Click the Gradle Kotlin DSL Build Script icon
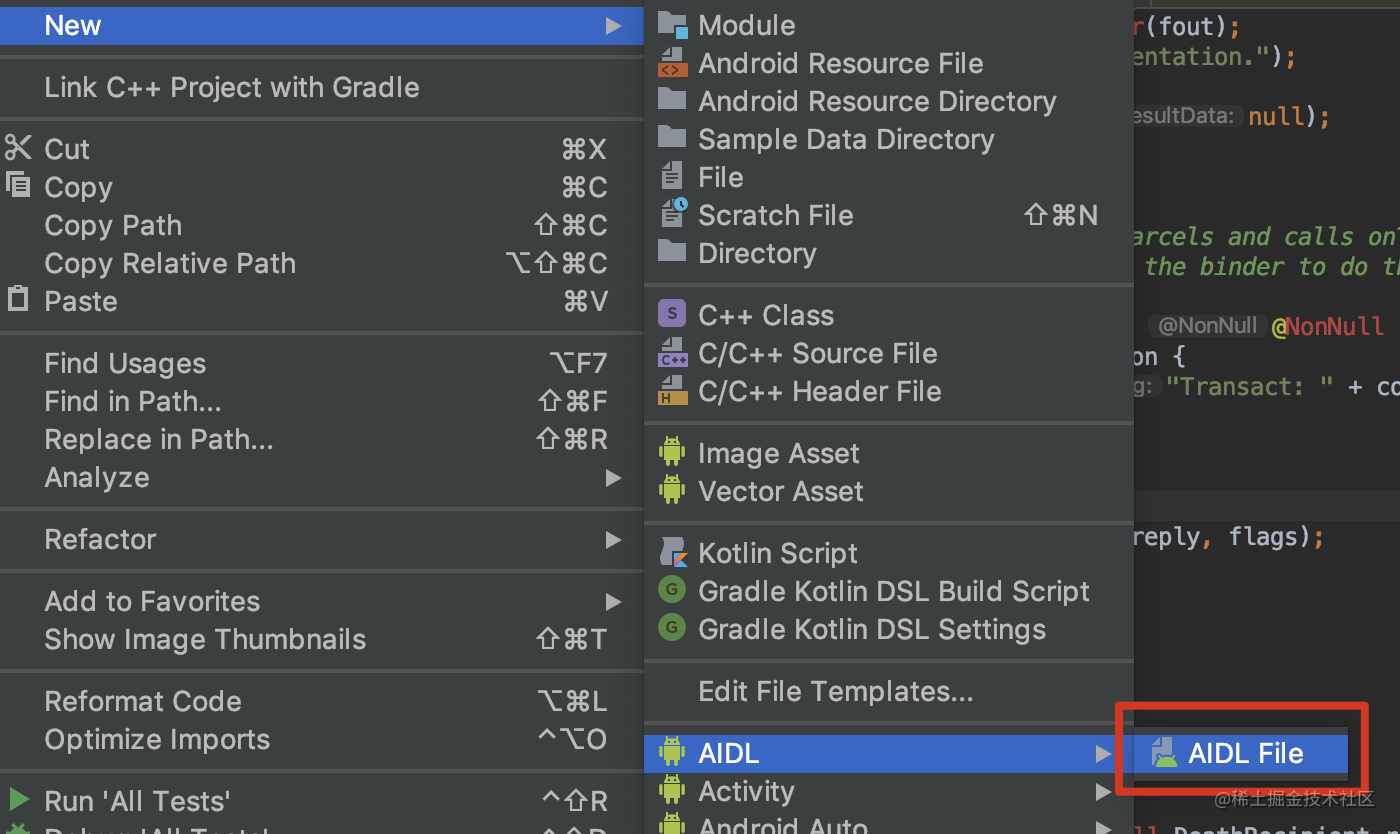This screenshot has height=834, width=1400. tap(671, 590)
